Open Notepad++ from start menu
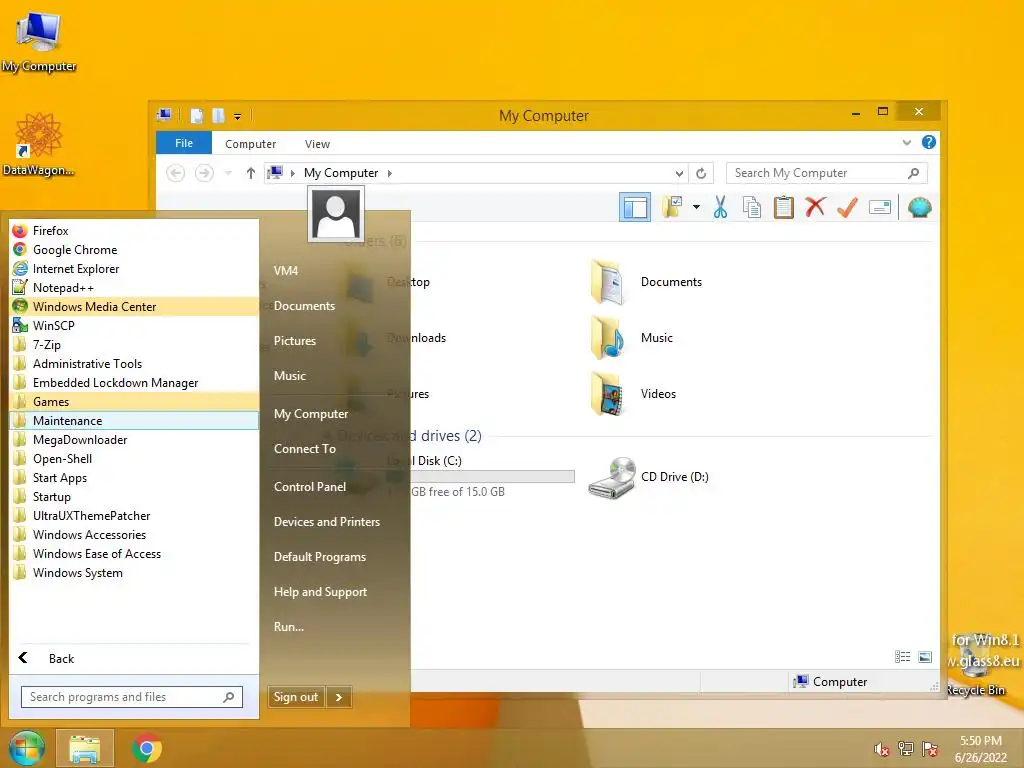The image size is (1024, 768). coord(134,287)
